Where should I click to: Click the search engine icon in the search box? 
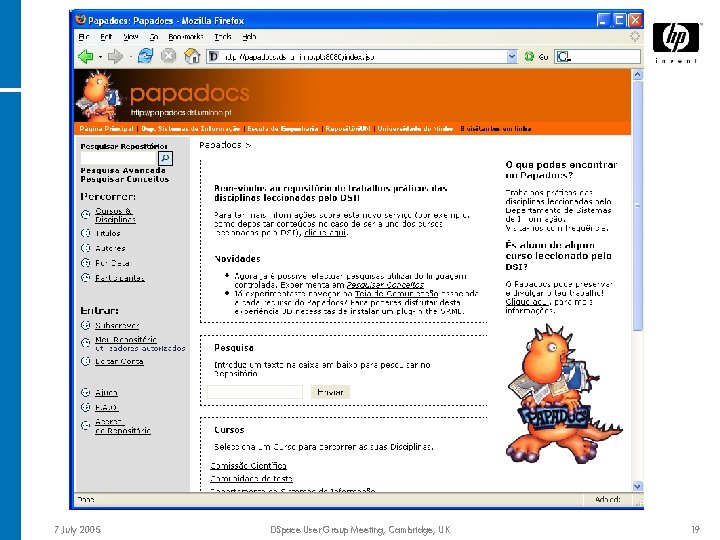[563, 56]
